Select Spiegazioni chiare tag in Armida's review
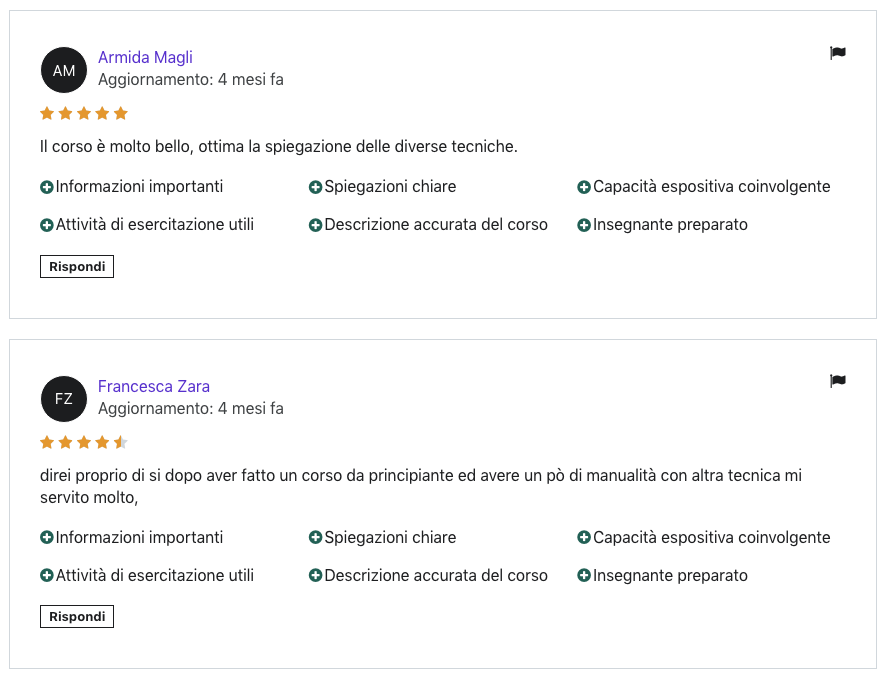This screenshot has height=680, width=896. [389, 187]
